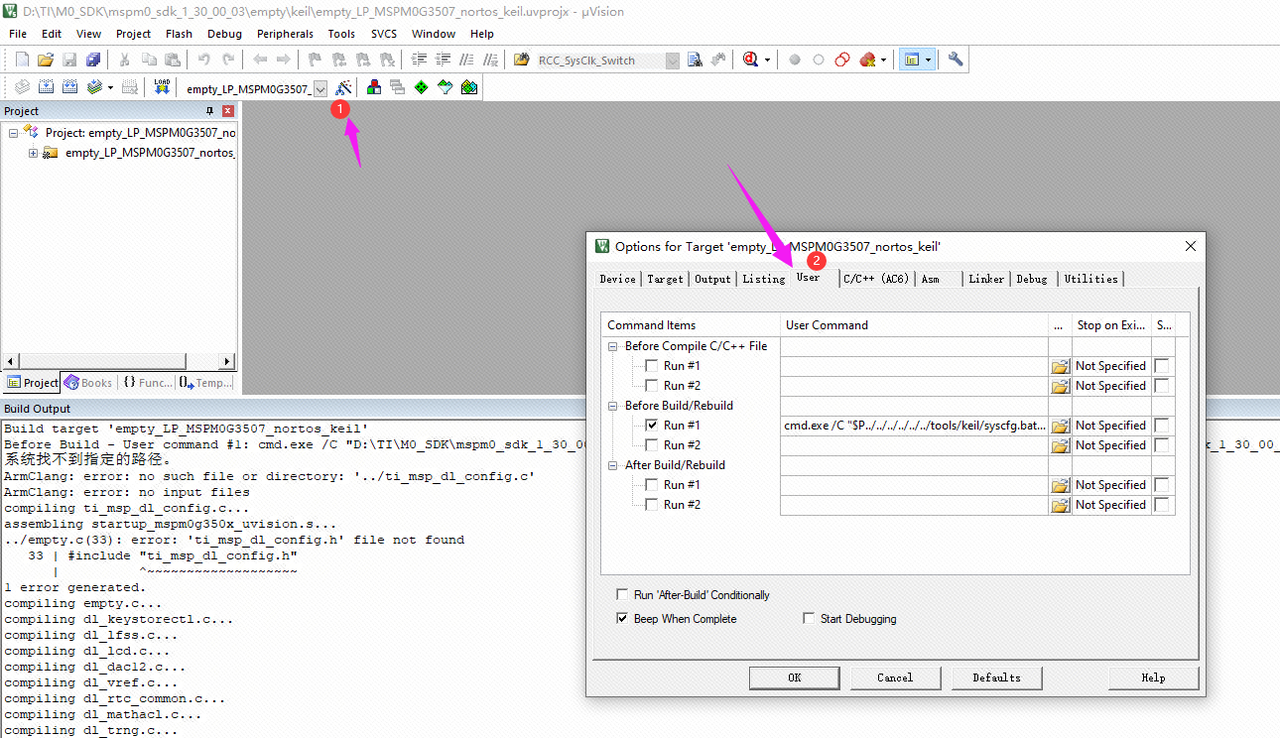Viewport: 1280px width, 738px height.
Task: Open the RCC_SysClk_Switch find combo dropdown
Action: click(672, 60)
